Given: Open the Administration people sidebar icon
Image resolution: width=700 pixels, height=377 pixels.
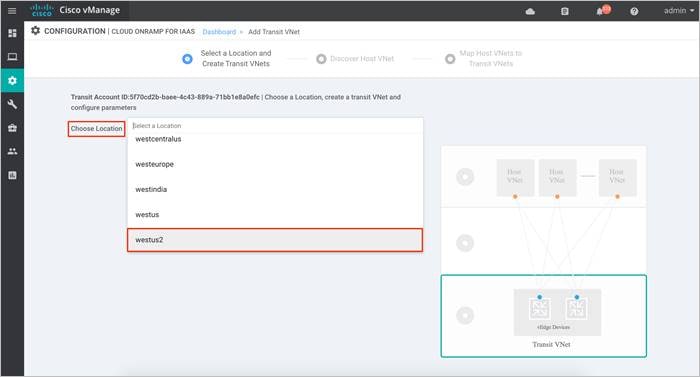Looking at the screenshot, I should (12, 151).
